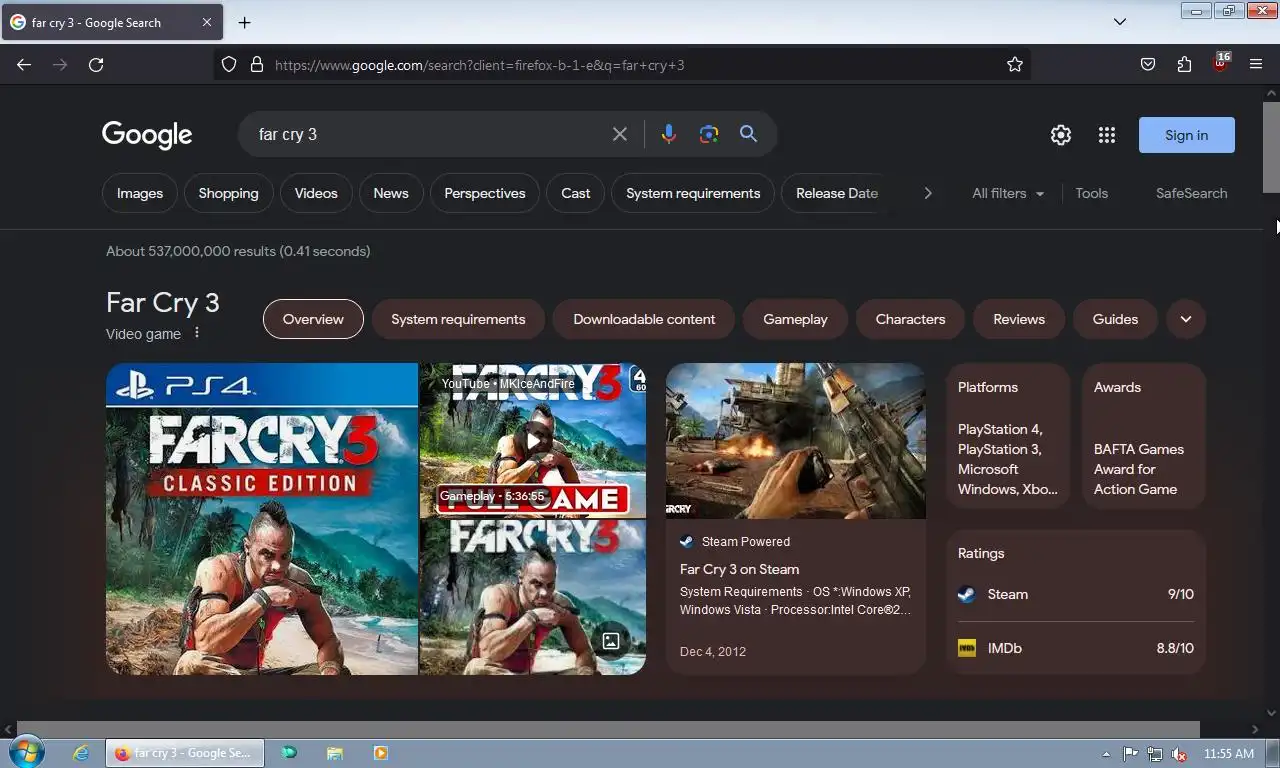Viewport: 1280px width, 768px height.
Task: Open the All filters dropdown
Action: (x=1008, y=193)
